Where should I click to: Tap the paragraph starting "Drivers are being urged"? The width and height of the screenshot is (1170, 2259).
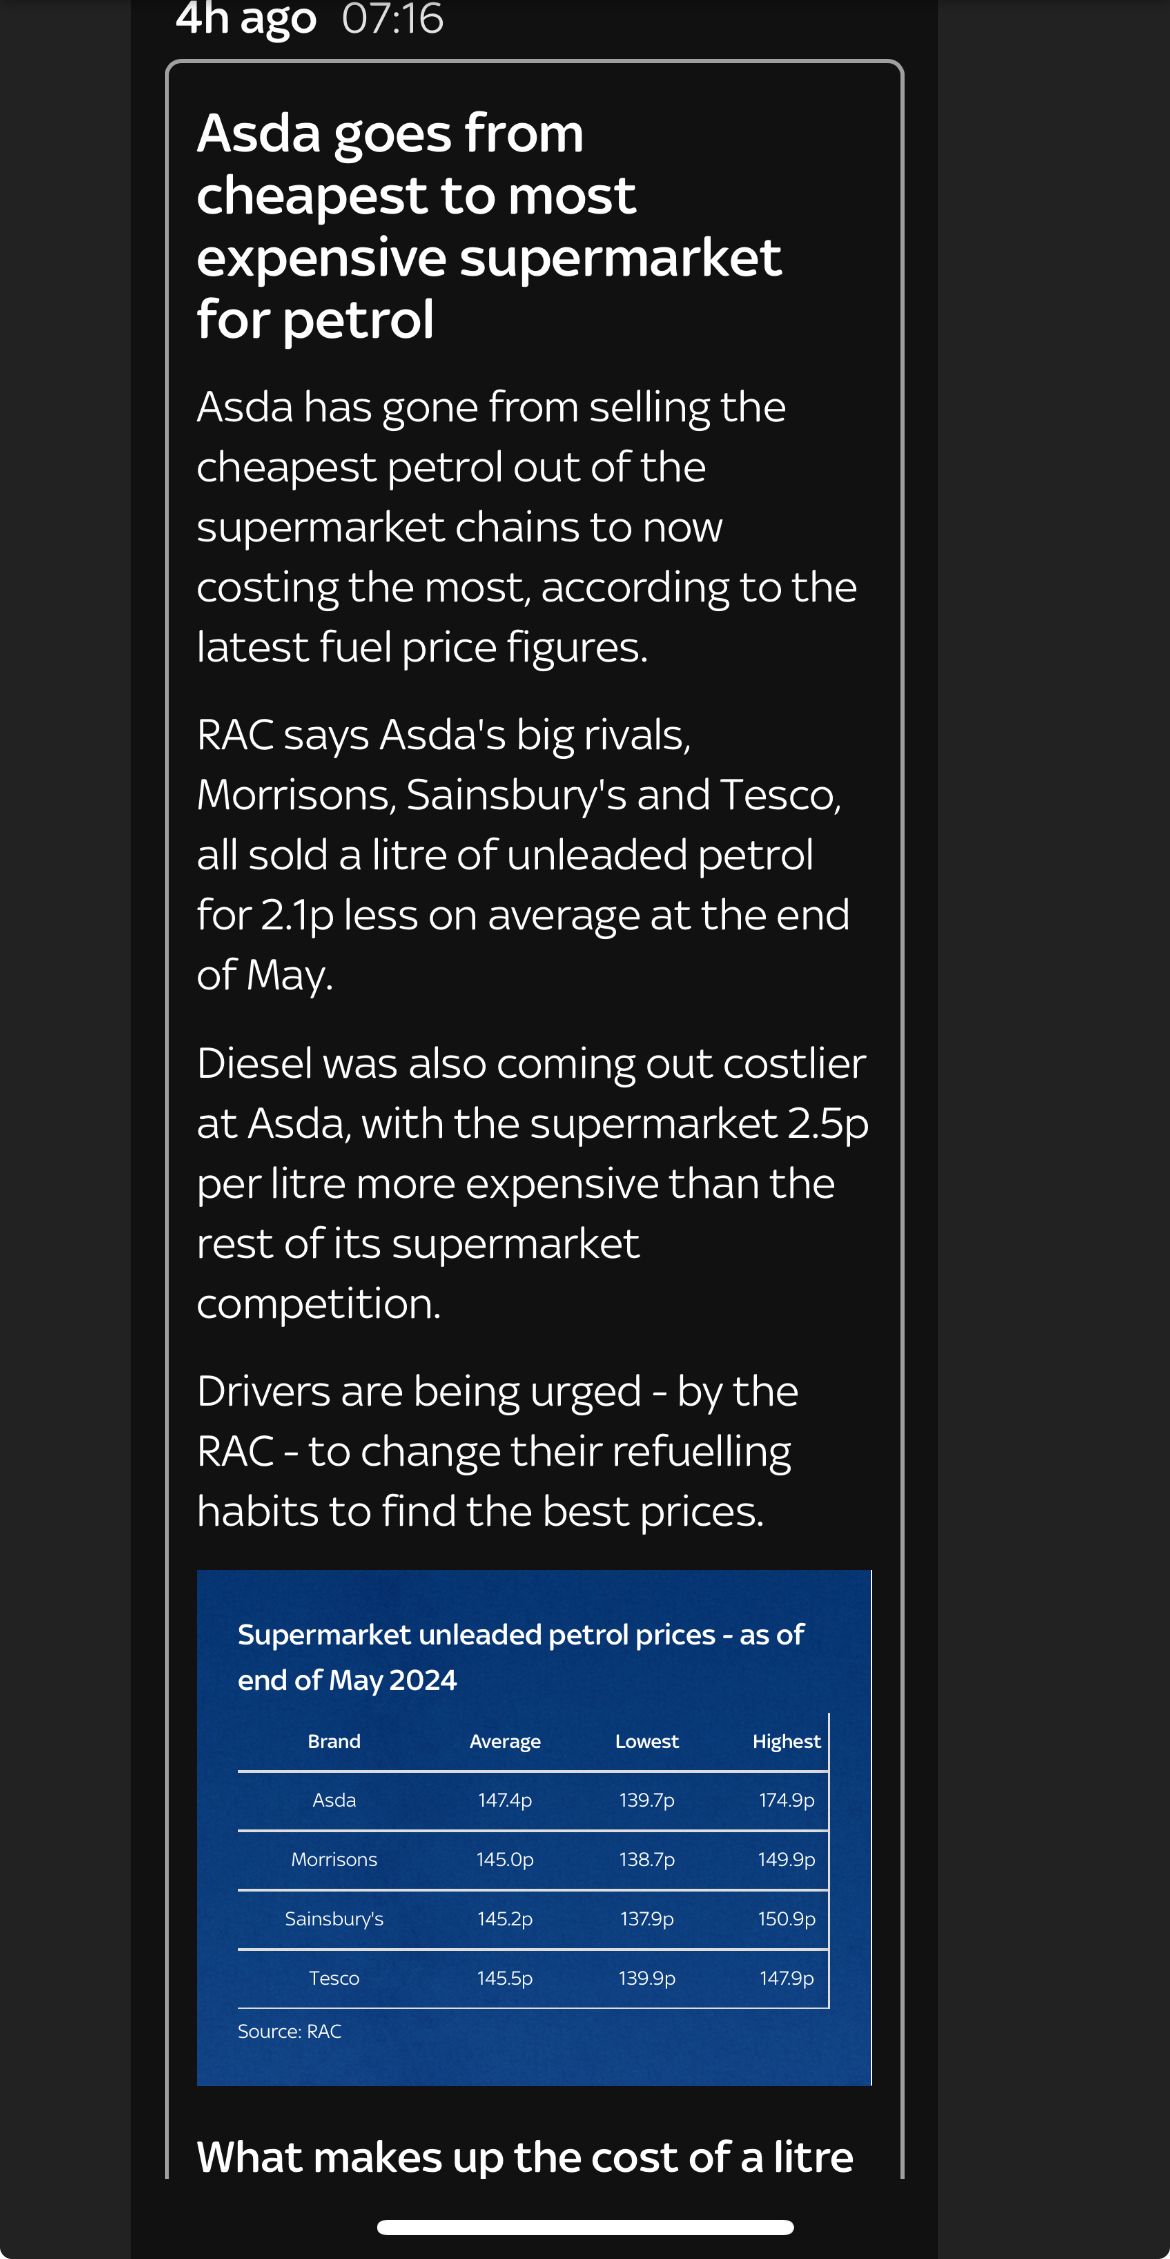[x=497, y=1450]
